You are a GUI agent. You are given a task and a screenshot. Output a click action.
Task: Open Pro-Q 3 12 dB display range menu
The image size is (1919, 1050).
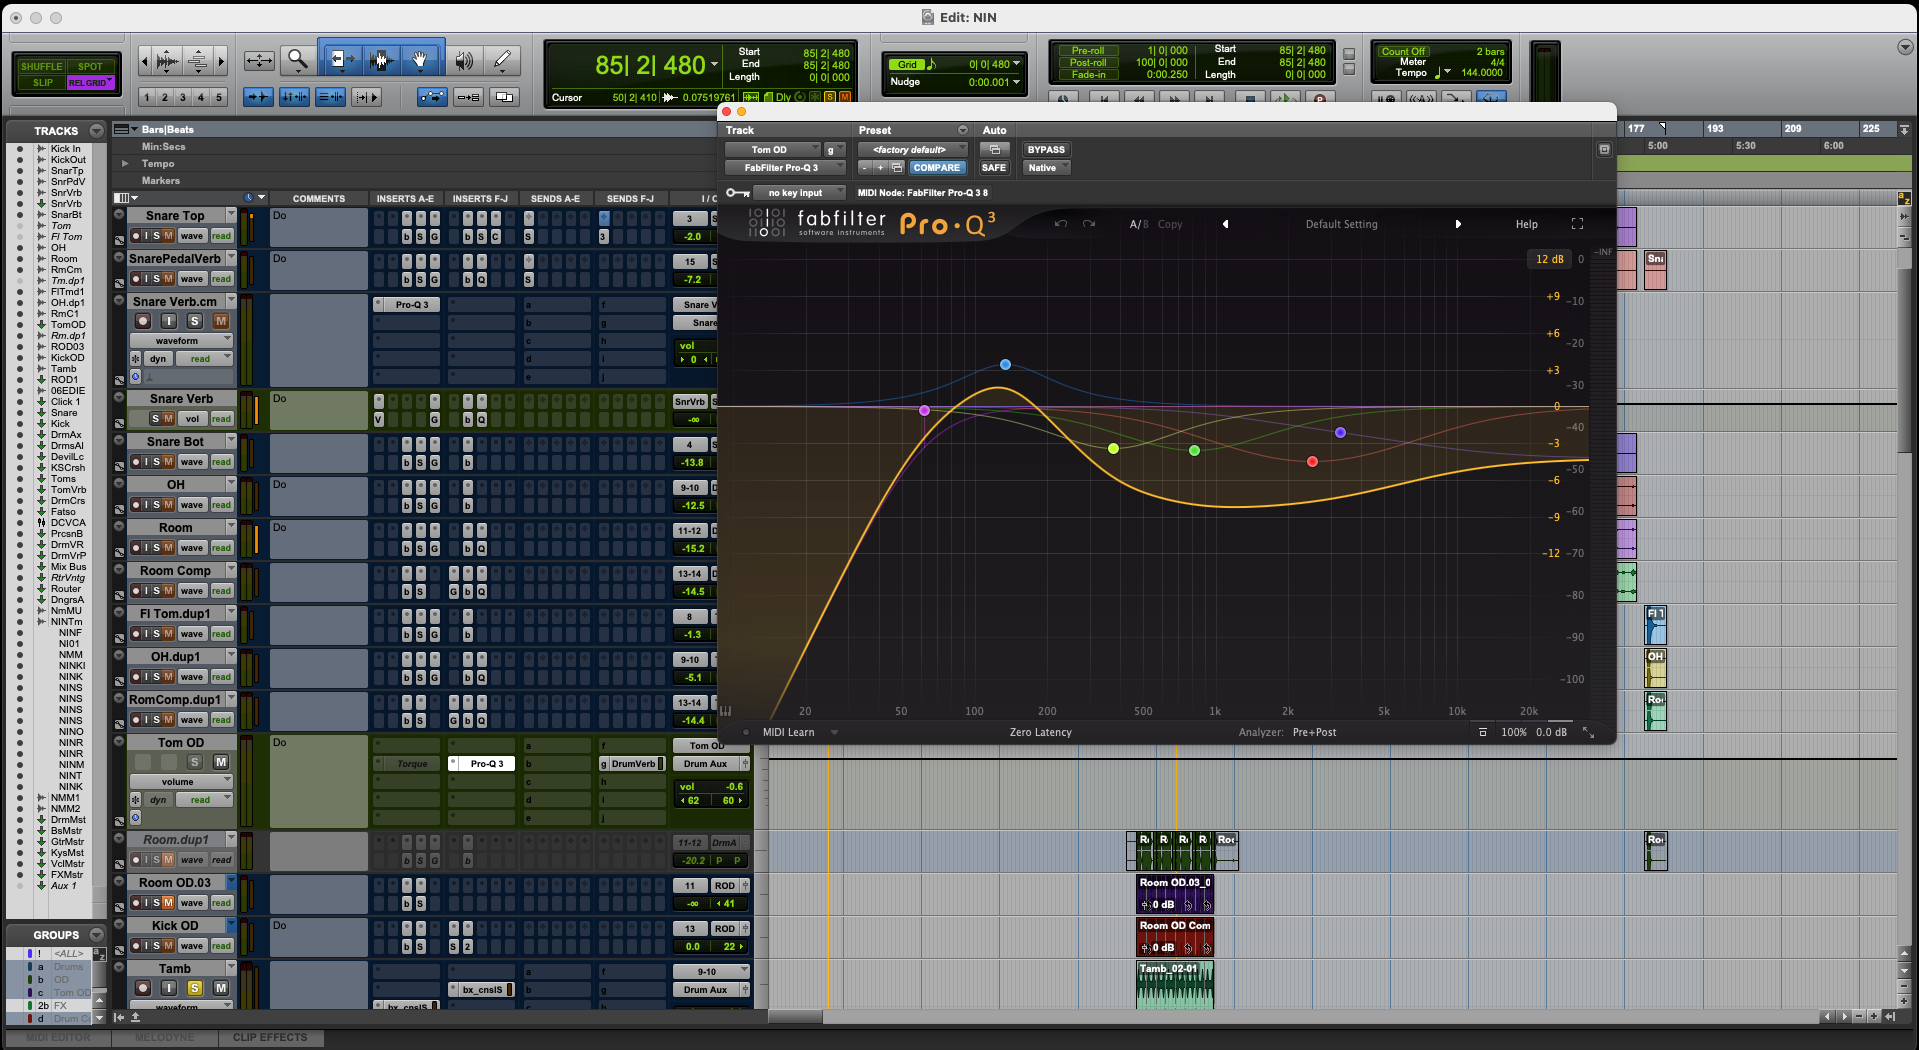[x=1549, y=259]
